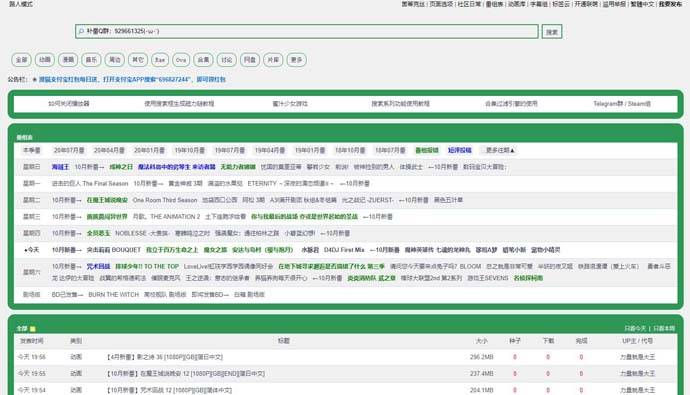Image resolution: width=690 pixels, height=395 pixels.
Task: Expand the 更多往期▲ list
Action: coord(500,150)
